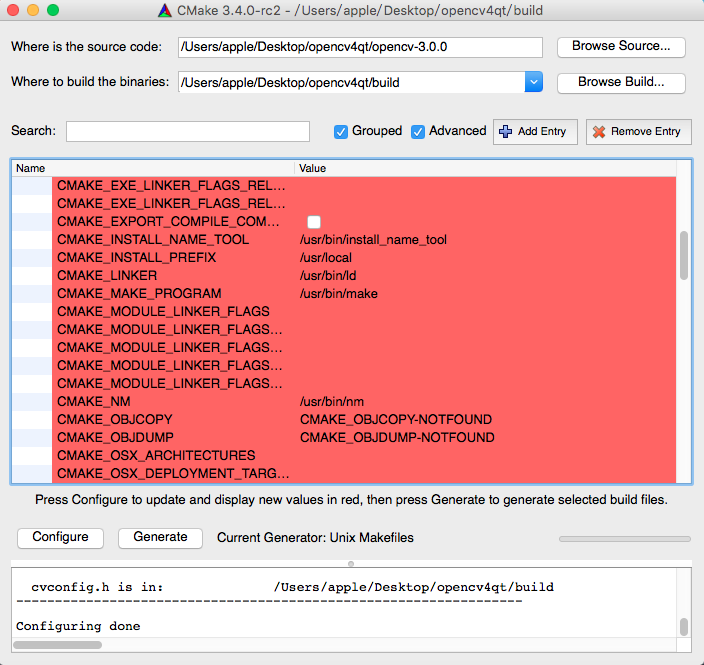Image resolution: width=704 pixels, height=665 pixels.
Task: Click the Configure button
Action: pos(60,537)
